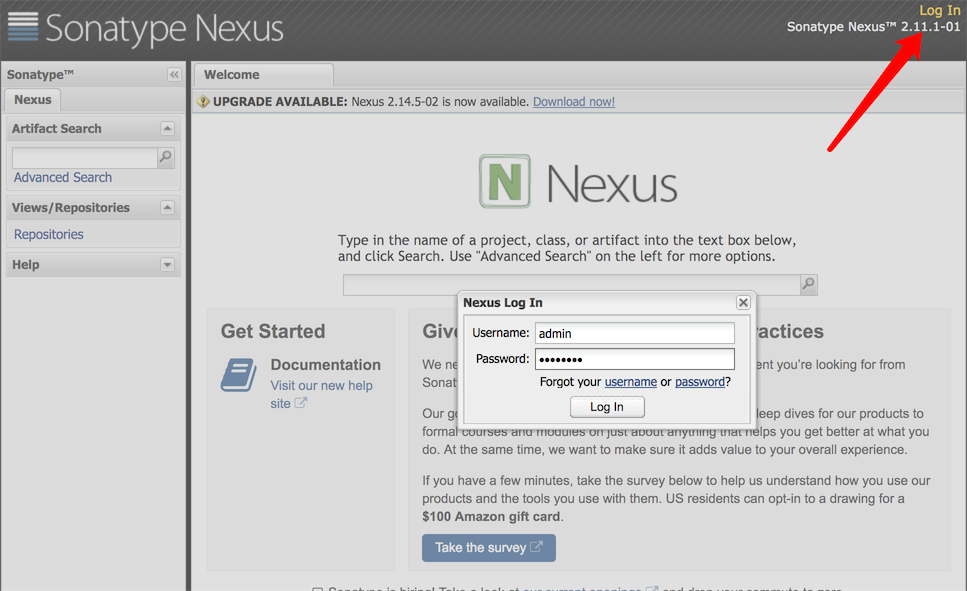Screen dimensions: 967x591
Task: Click the $100 Amazon gift card text
Action: 492,517
